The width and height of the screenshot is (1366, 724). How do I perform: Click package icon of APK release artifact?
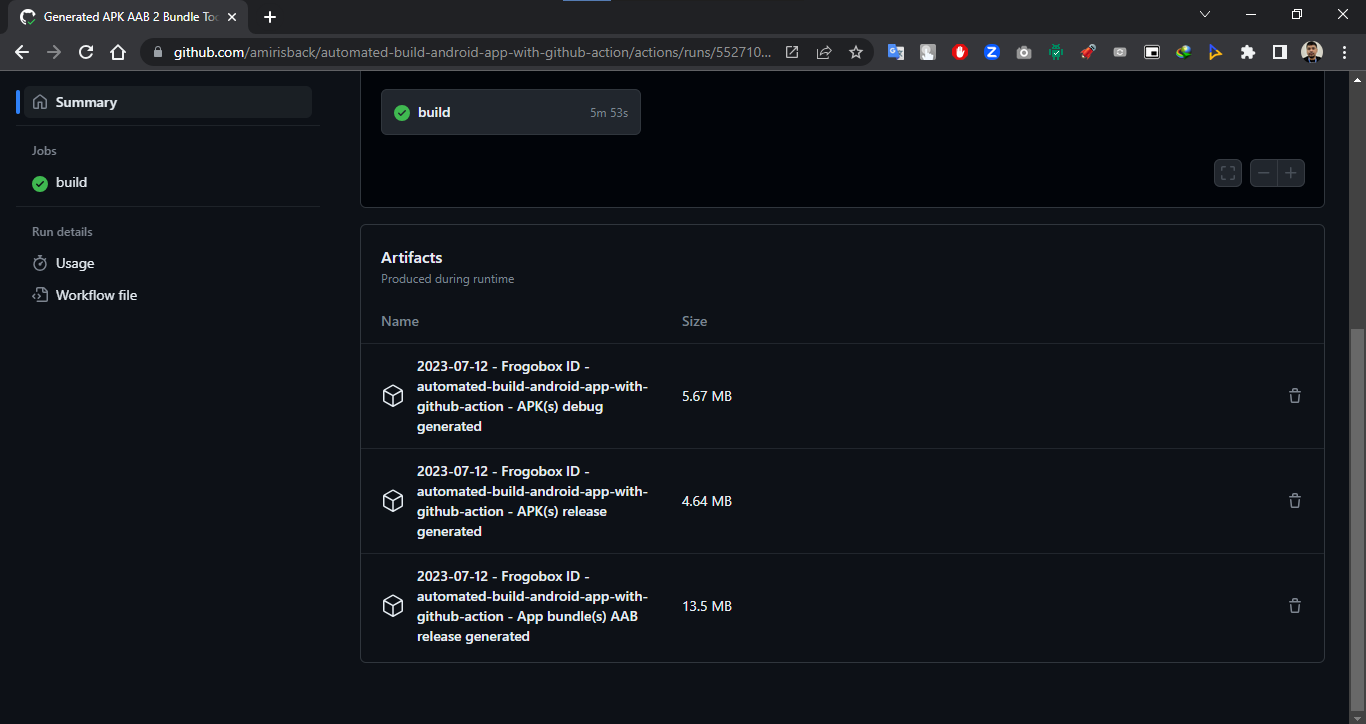(x=393, y=501)
